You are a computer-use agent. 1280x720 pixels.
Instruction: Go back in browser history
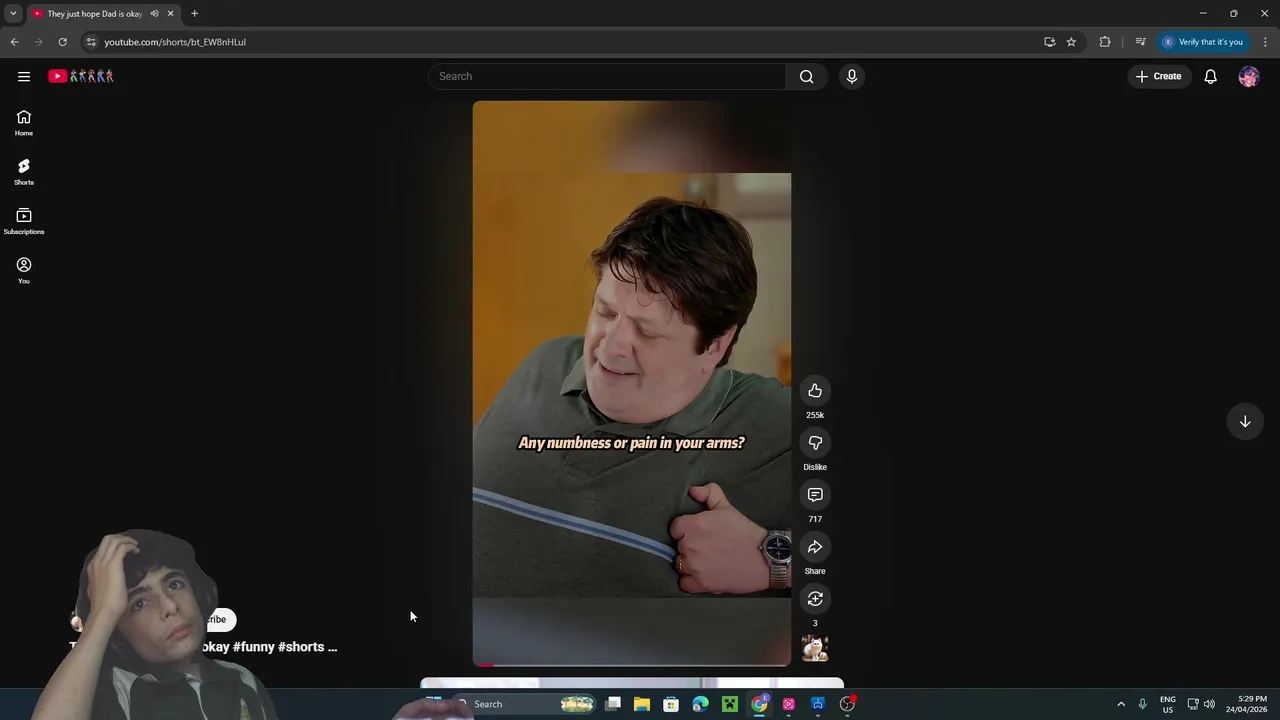(14, 42)
